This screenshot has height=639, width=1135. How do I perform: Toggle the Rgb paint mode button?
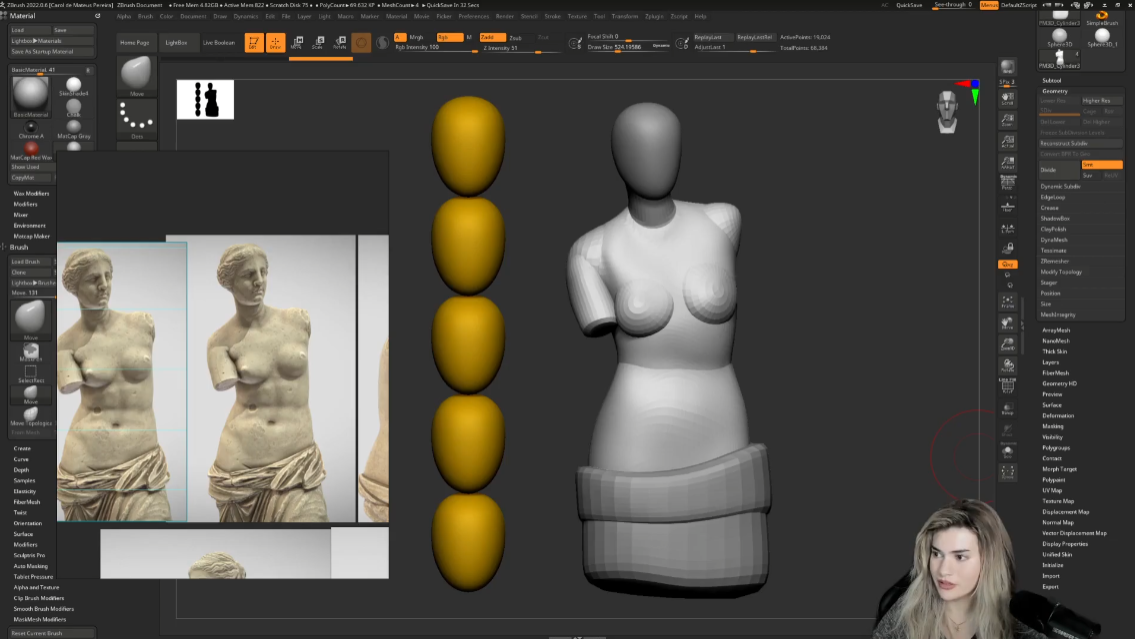(x=450, y=37)
